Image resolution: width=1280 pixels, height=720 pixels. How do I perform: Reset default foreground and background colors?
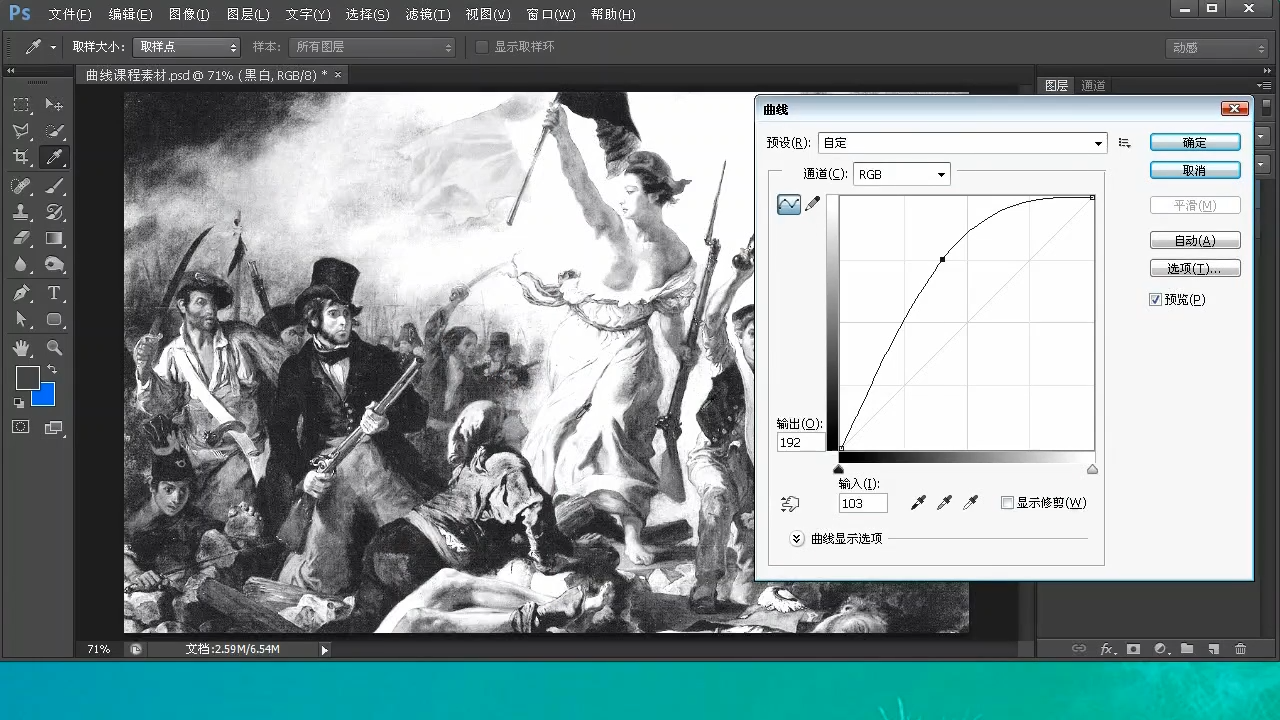click(x=19, y=402)
